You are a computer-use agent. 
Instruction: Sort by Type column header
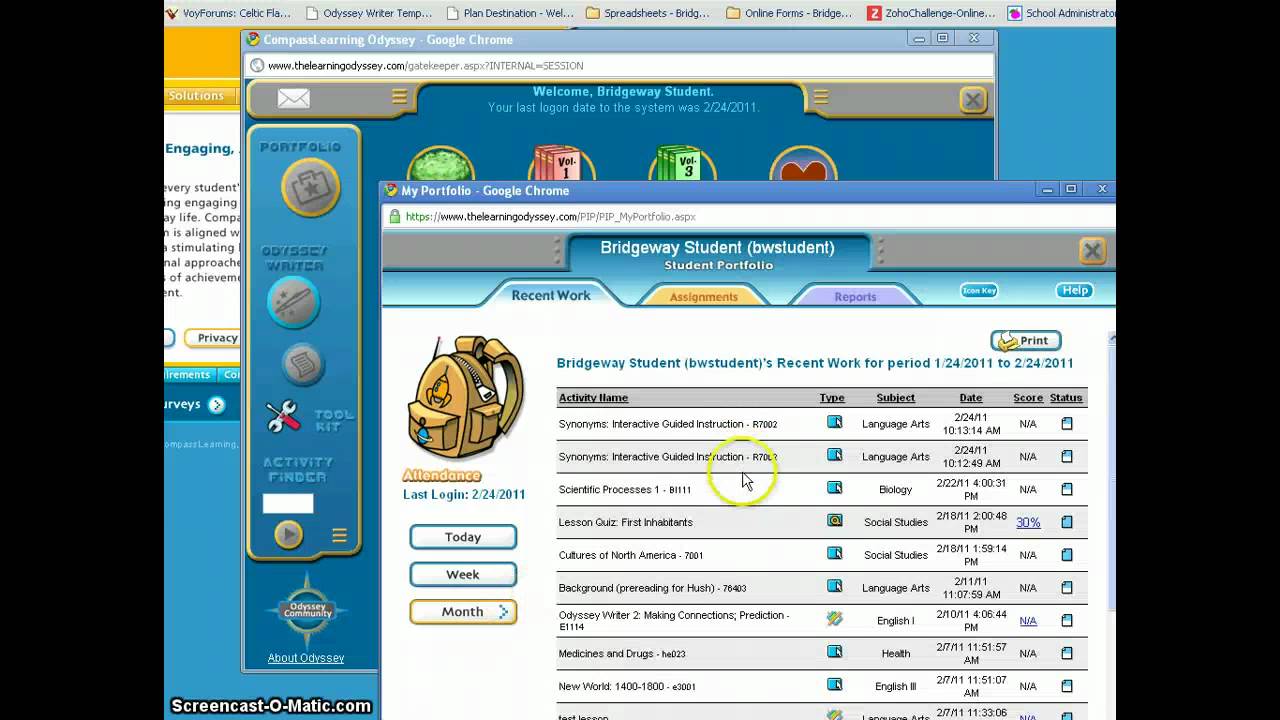click(x=832, y=398)
